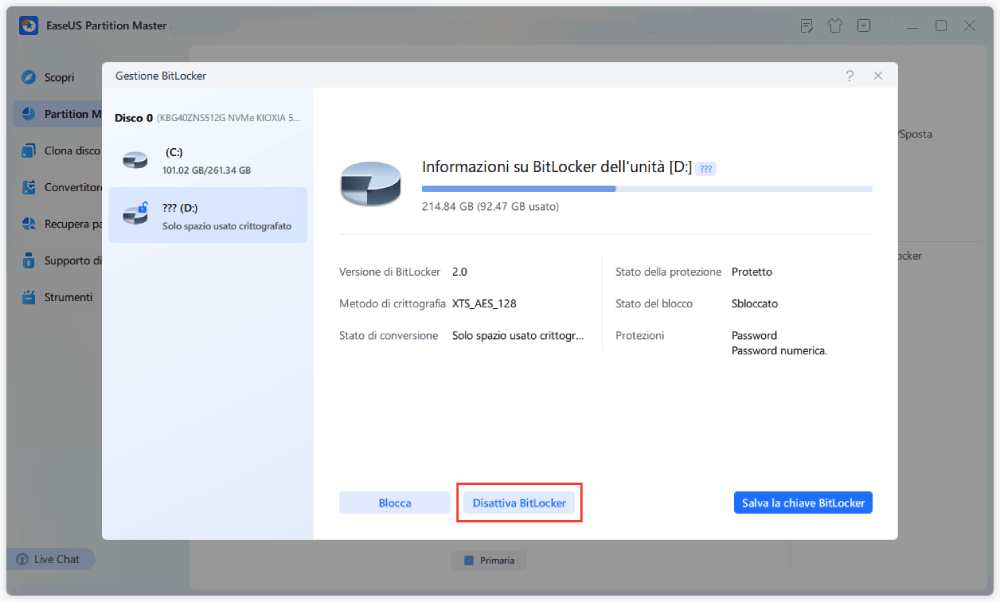
Task: Click the Recupera partizione icon
Action: [x=29, y=224]
